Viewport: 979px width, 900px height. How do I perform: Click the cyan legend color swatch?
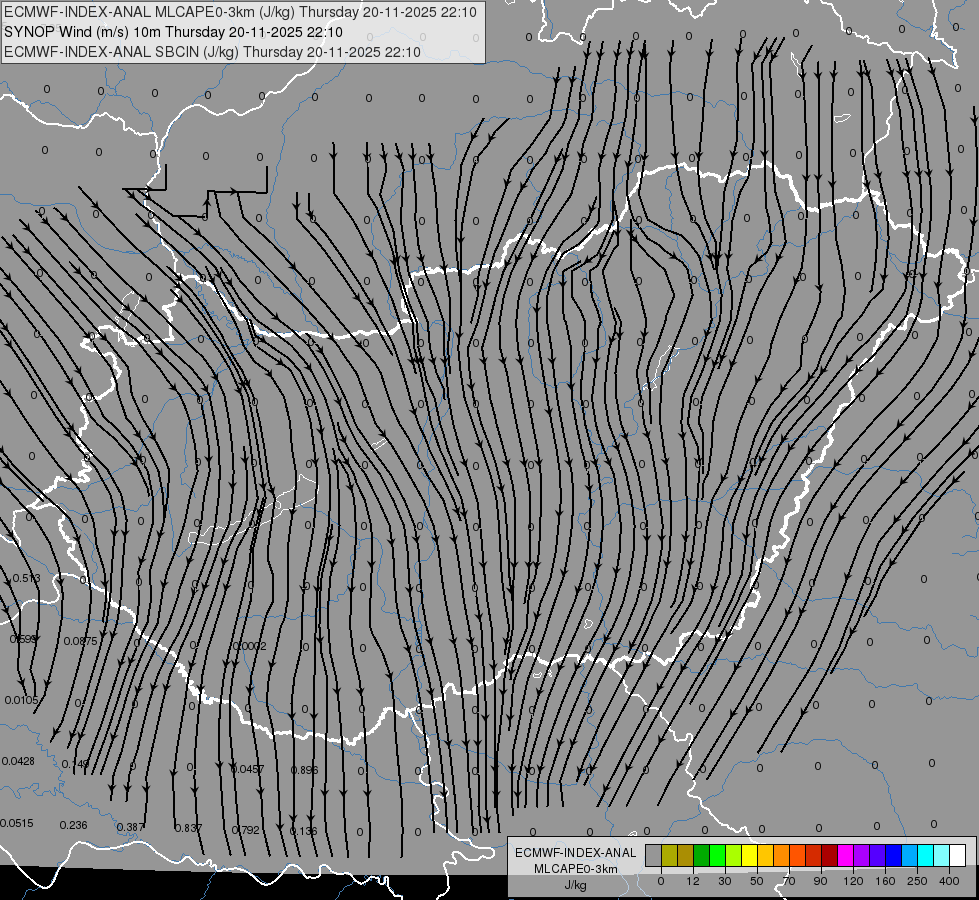point(925,855)
